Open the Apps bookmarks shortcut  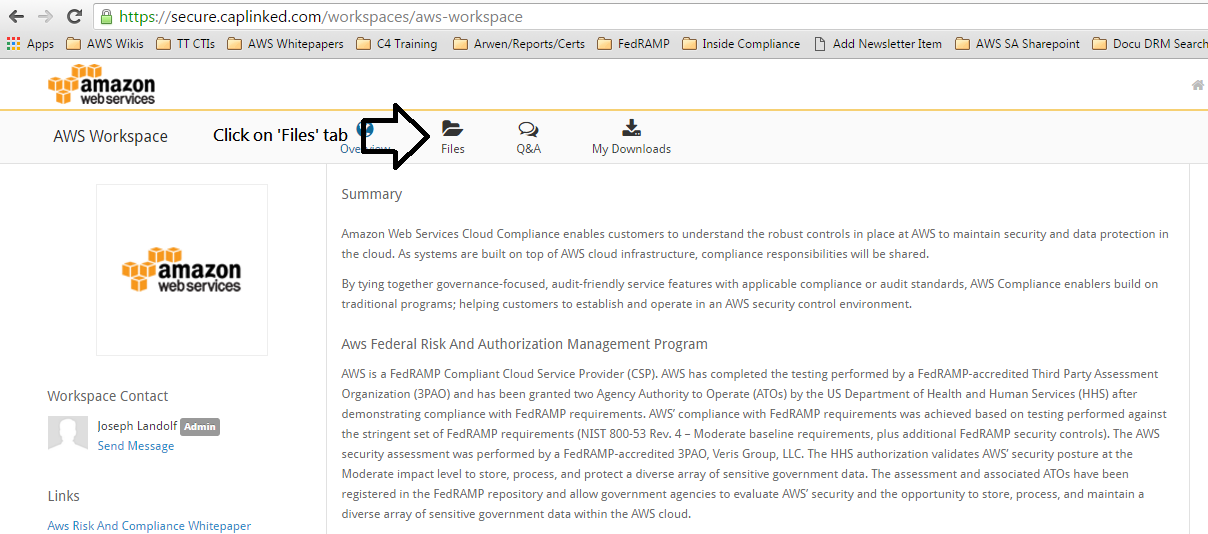30,44
